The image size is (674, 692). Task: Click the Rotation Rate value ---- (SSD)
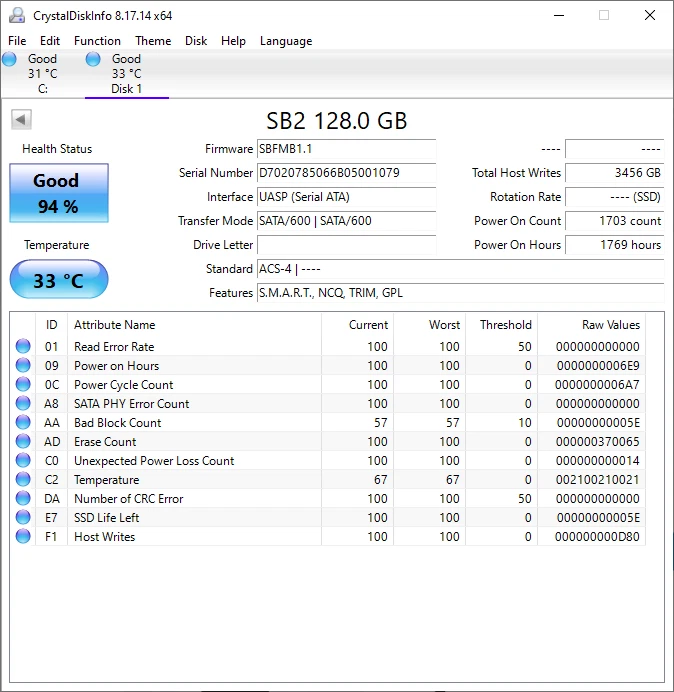[x=614, y=197]
